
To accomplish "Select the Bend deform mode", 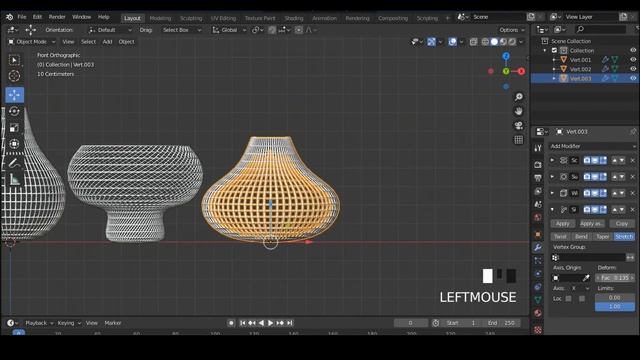I will pos(581,237).
